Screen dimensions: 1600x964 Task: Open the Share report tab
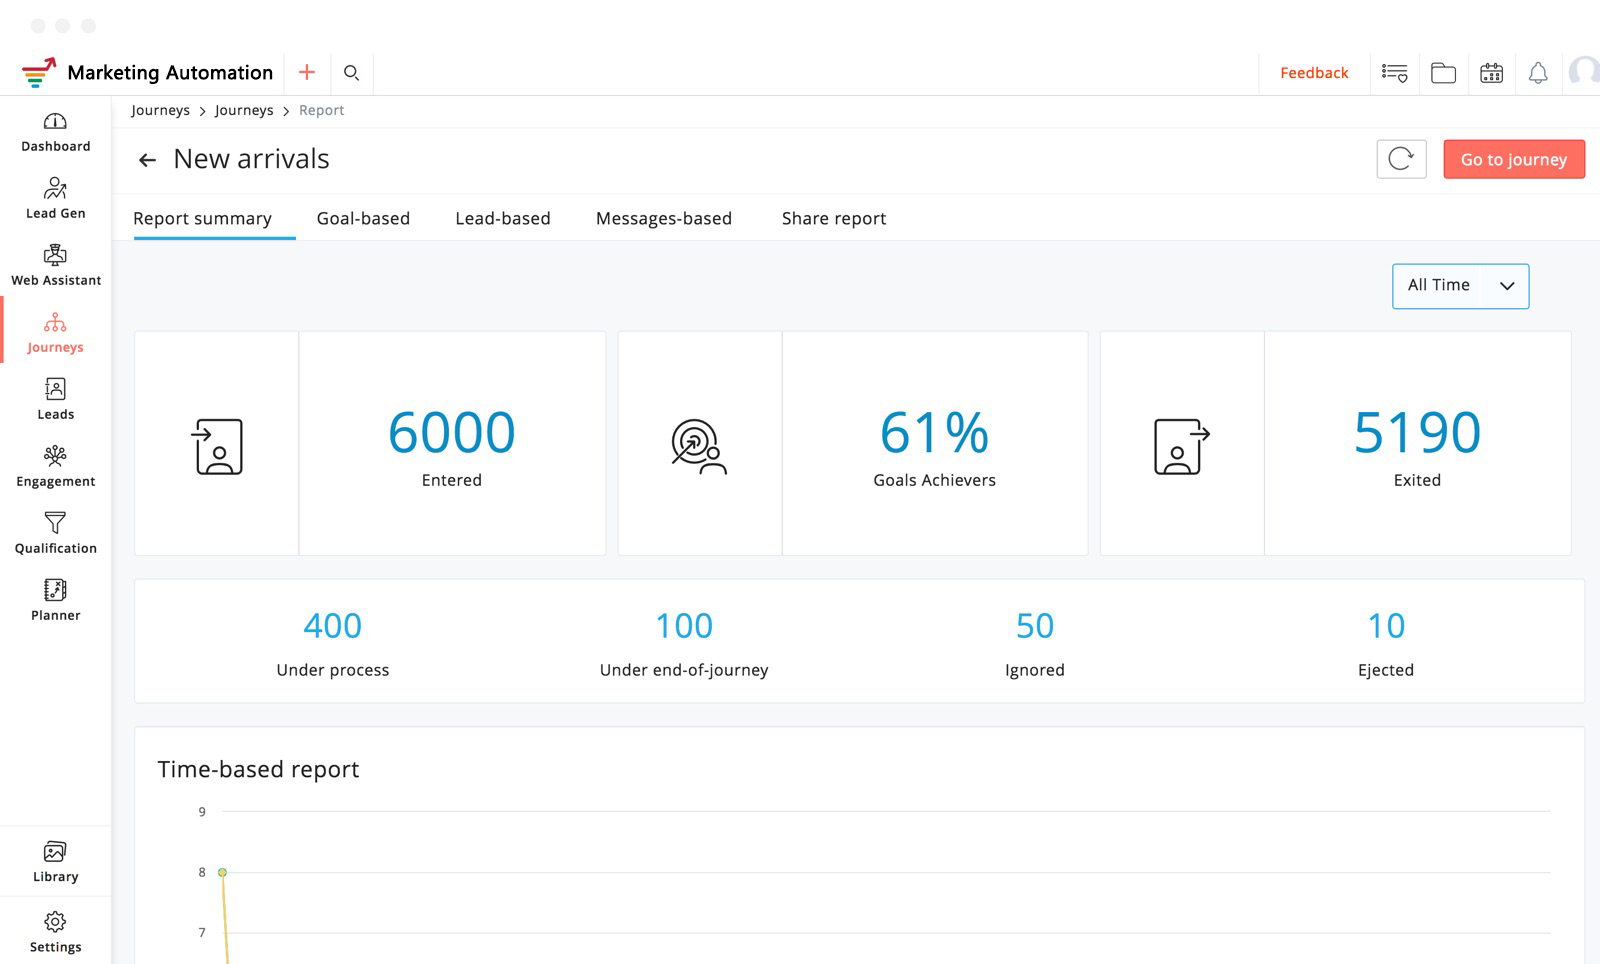(x=833, y=219)
